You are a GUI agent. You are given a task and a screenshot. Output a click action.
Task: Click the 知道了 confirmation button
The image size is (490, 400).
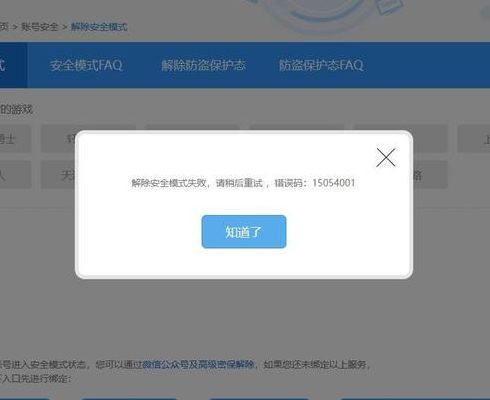pos(244,232)
